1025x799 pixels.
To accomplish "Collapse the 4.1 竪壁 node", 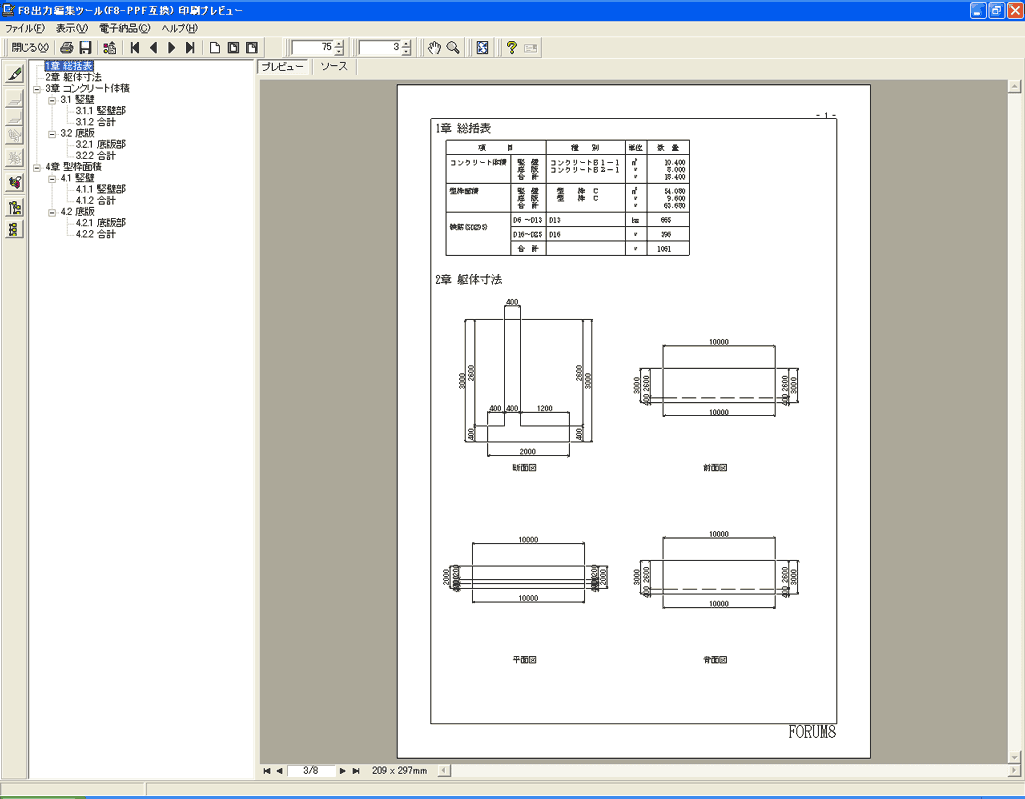I will click(52, 178).
